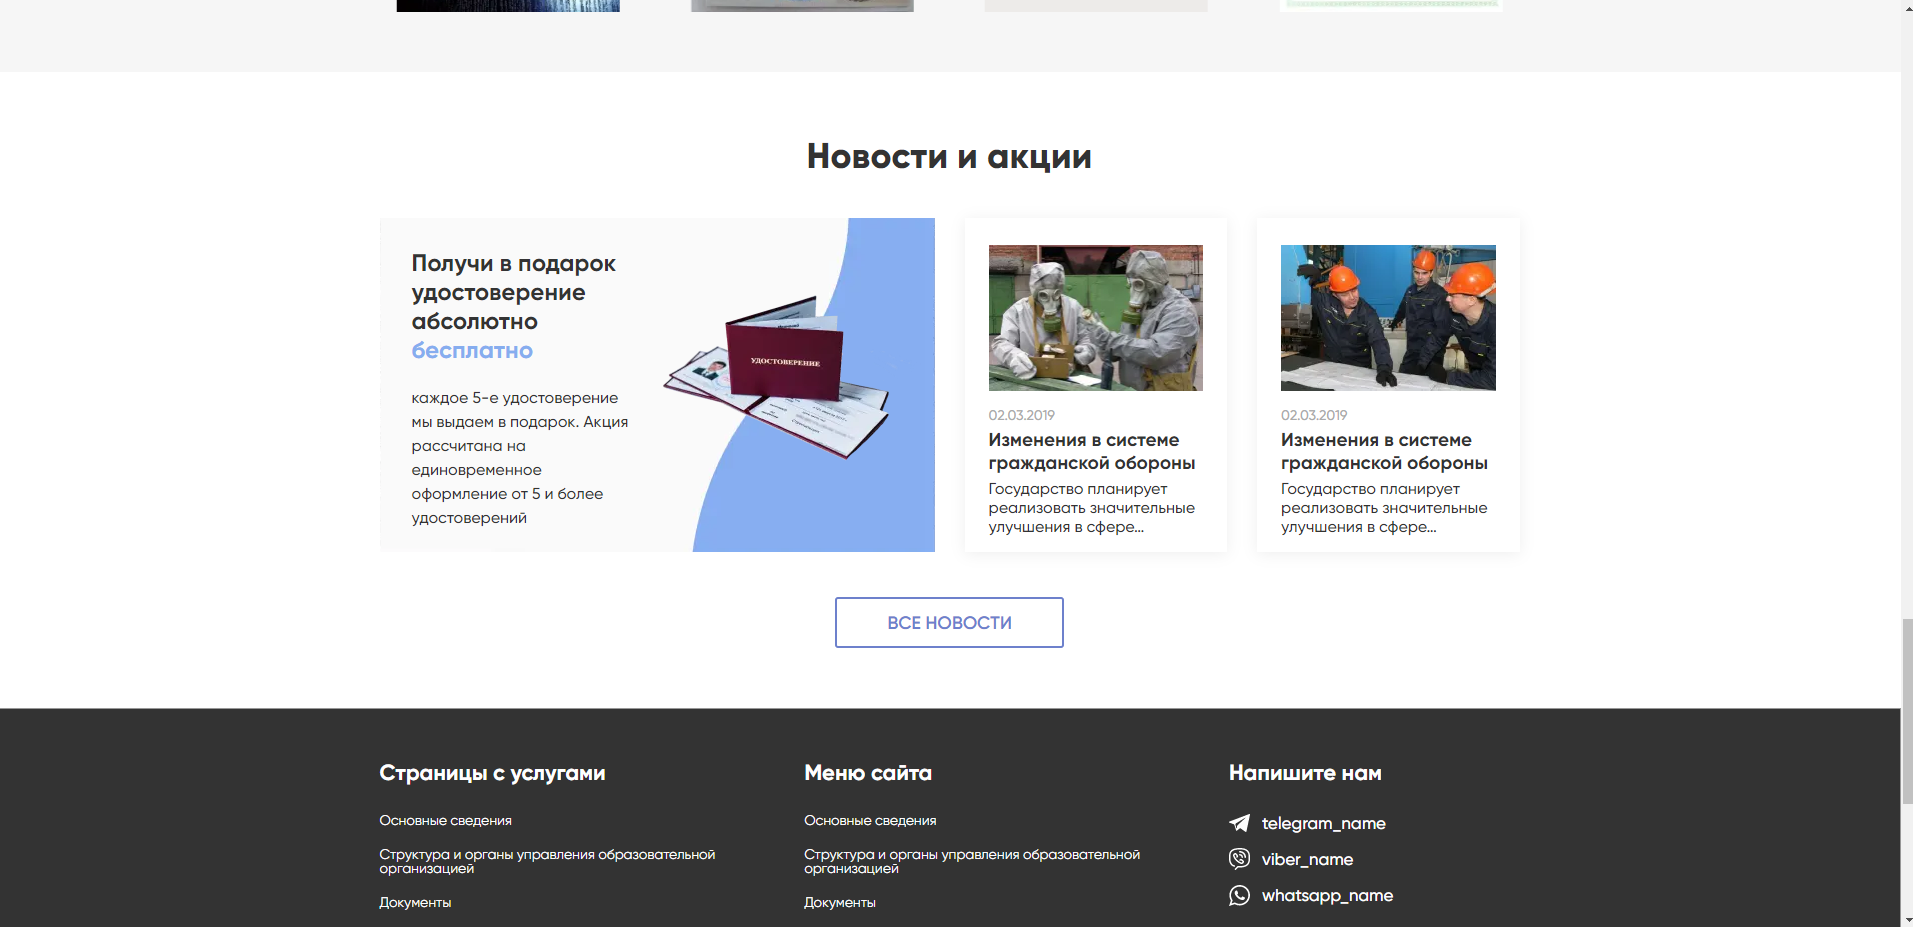1913x927 pixels.
Task: Click the scrollbar down arrow
Action: 1907,919
